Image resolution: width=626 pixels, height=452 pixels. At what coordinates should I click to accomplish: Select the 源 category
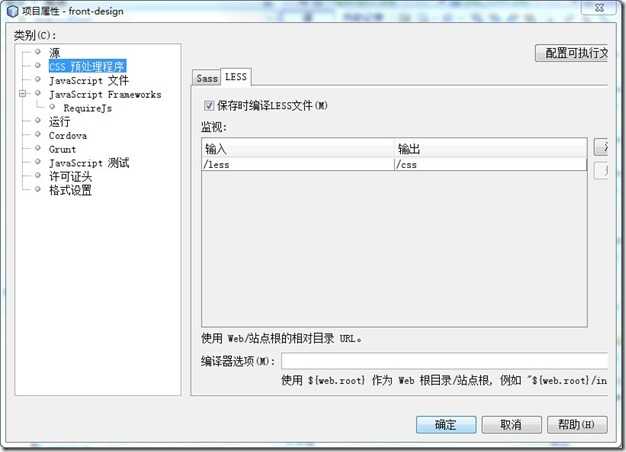click(54, 53)
